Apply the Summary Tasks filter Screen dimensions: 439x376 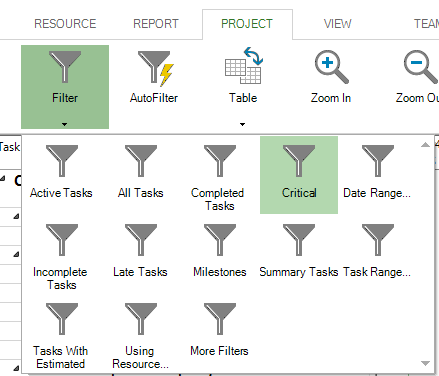point(299,254)
